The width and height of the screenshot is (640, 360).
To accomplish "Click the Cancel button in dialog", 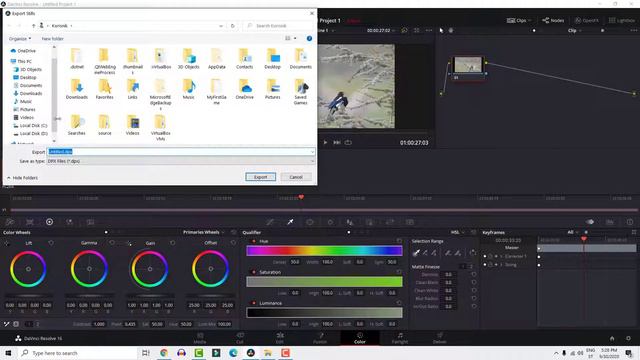I will pyautogui.click(x=296, y=177).
